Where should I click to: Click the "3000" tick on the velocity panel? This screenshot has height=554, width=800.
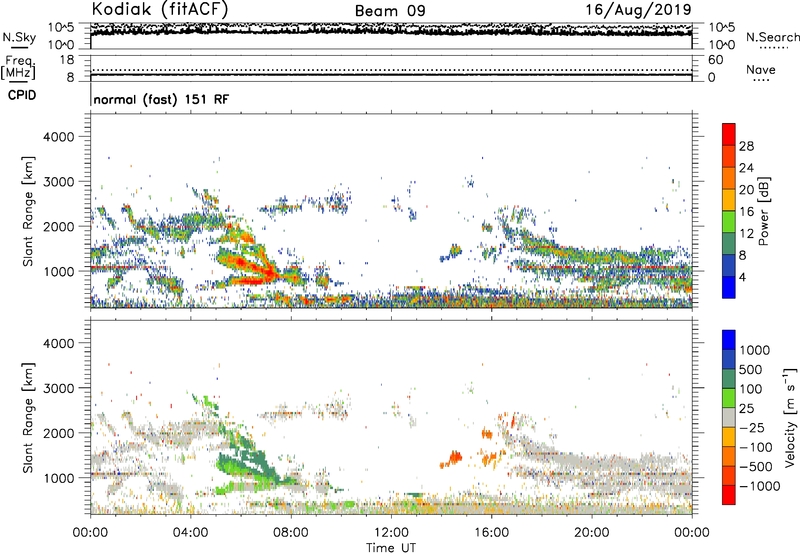click(x=58, y=388)
